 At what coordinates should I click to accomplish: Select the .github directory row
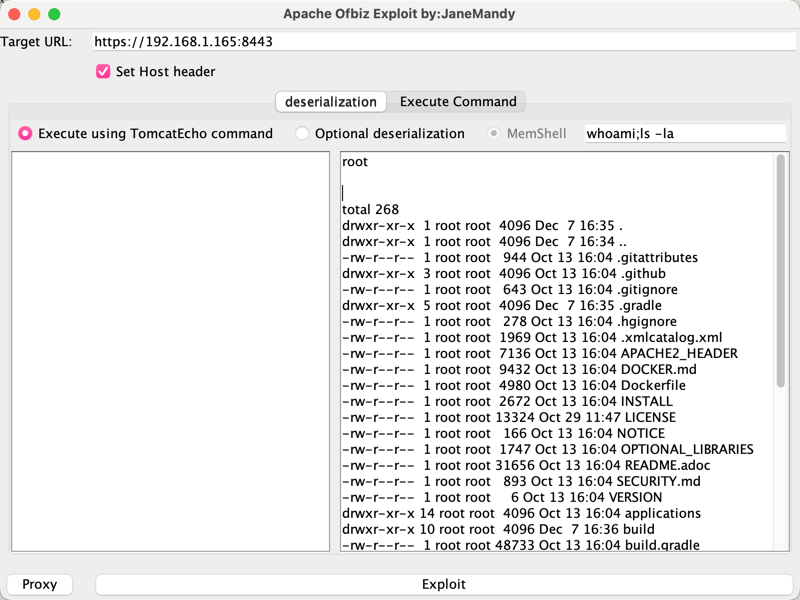tap(504, 273)
